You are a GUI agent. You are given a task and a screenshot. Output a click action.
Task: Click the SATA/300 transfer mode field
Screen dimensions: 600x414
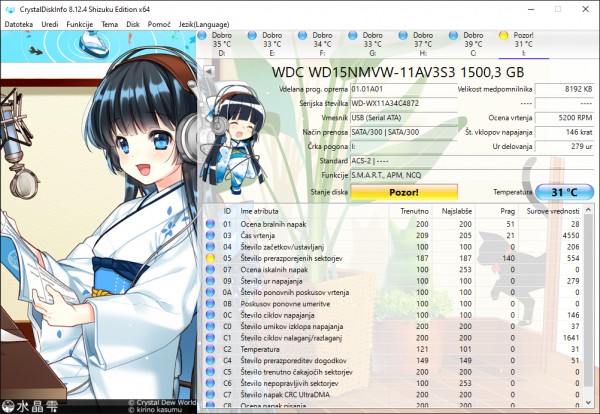(x=404, y=132)
